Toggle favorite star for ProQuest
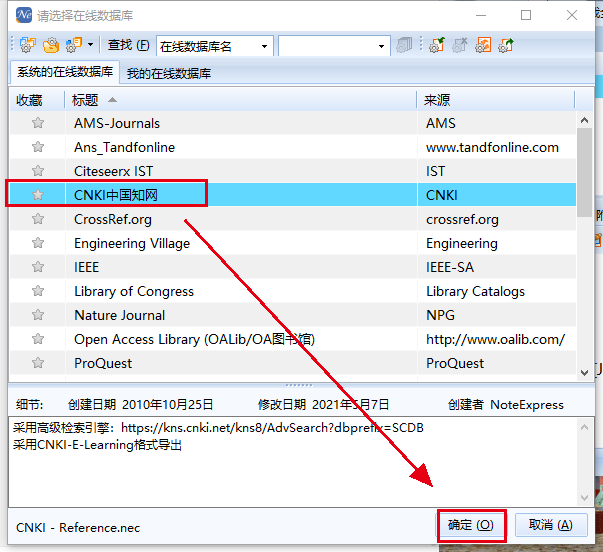The width and height of the screenshot is (603, 552). pos(38,363)
